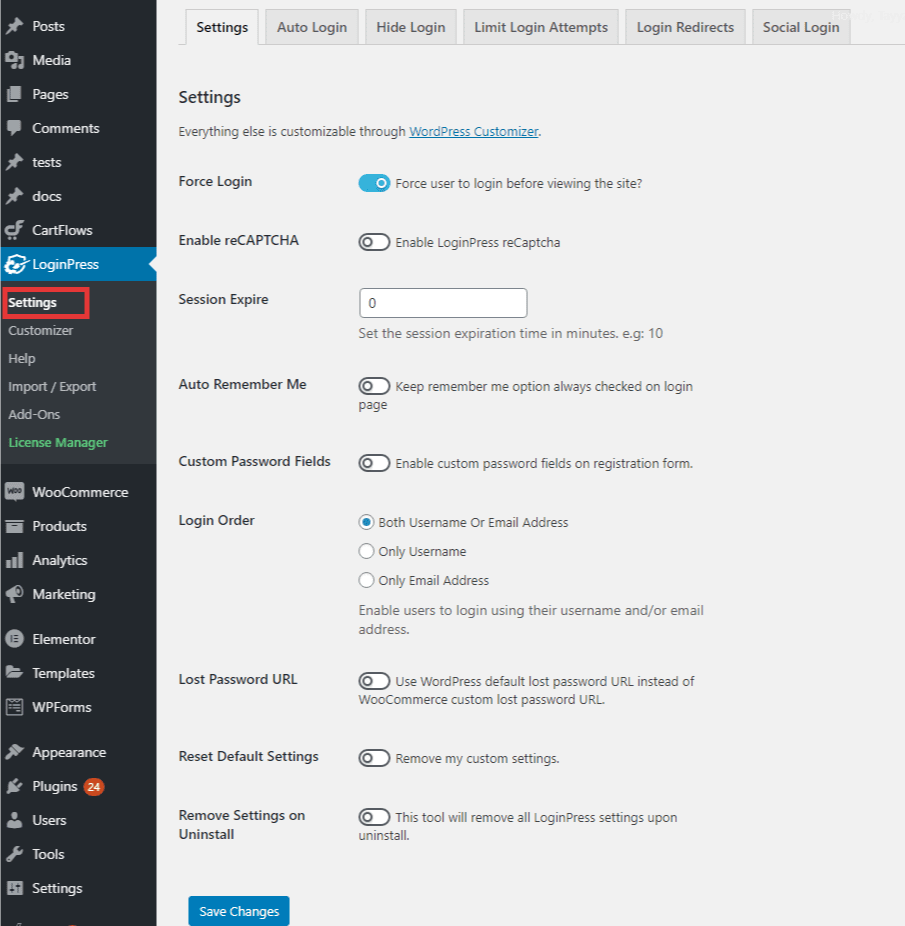905x926 pixels.
Task: Click the Users person icon
Action: pyautogui.click(x=14, y=820)
